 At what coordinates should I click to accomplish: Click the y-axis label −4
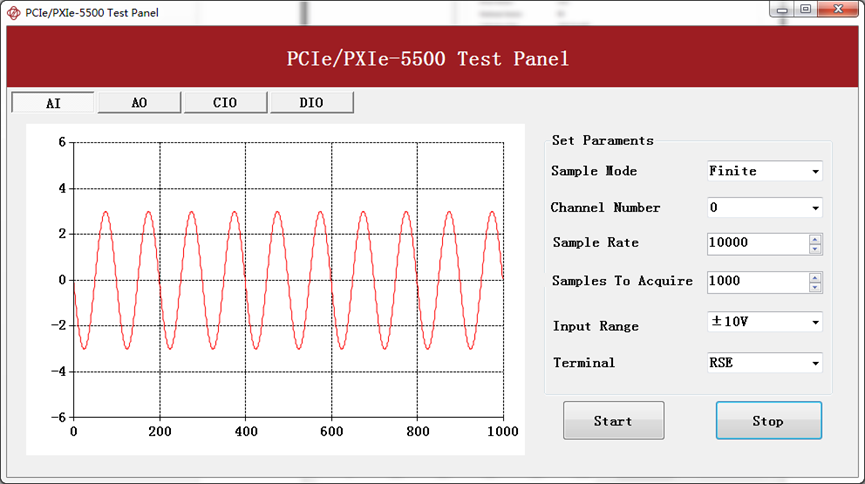point(58,371)
